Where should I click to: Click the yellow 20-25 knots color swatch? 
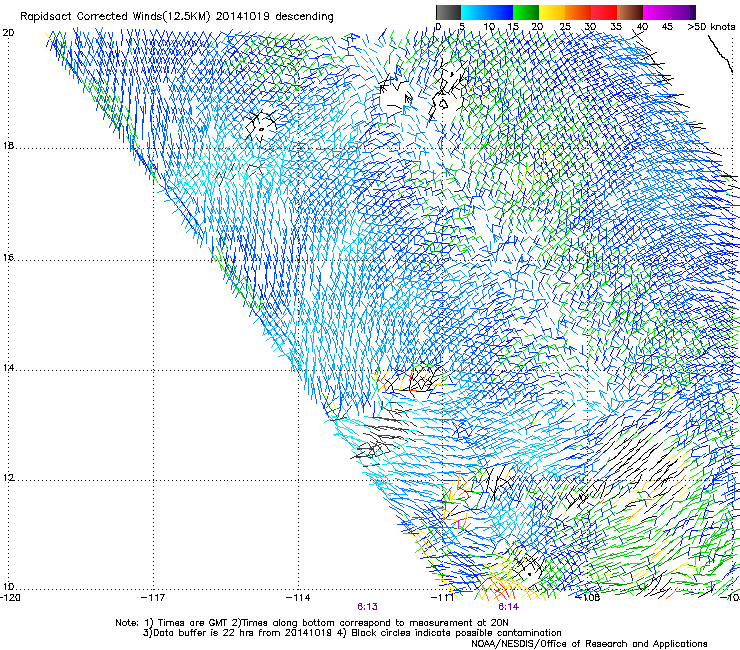coord(552,12)
